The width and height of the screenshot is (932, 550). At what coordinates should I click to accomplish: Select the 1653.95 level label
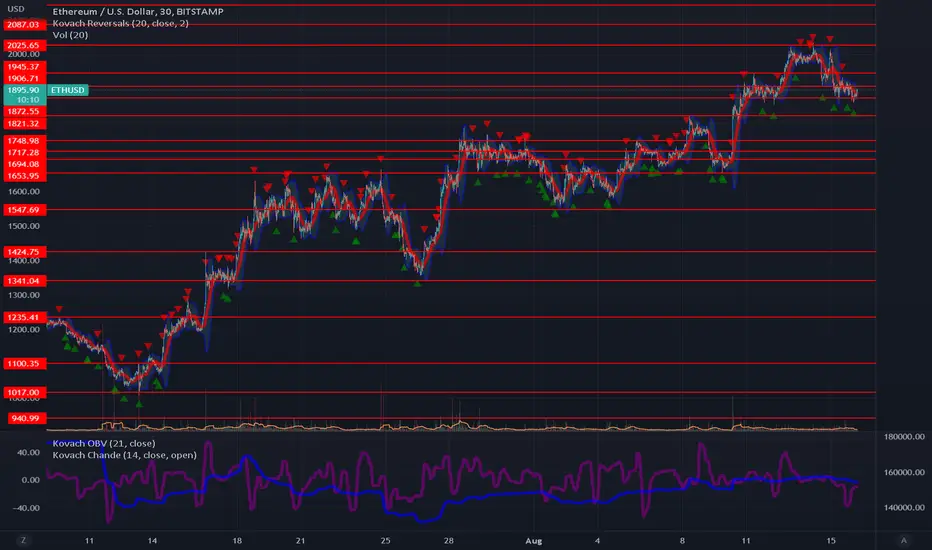pyautogui.click(x=24, y=176)
